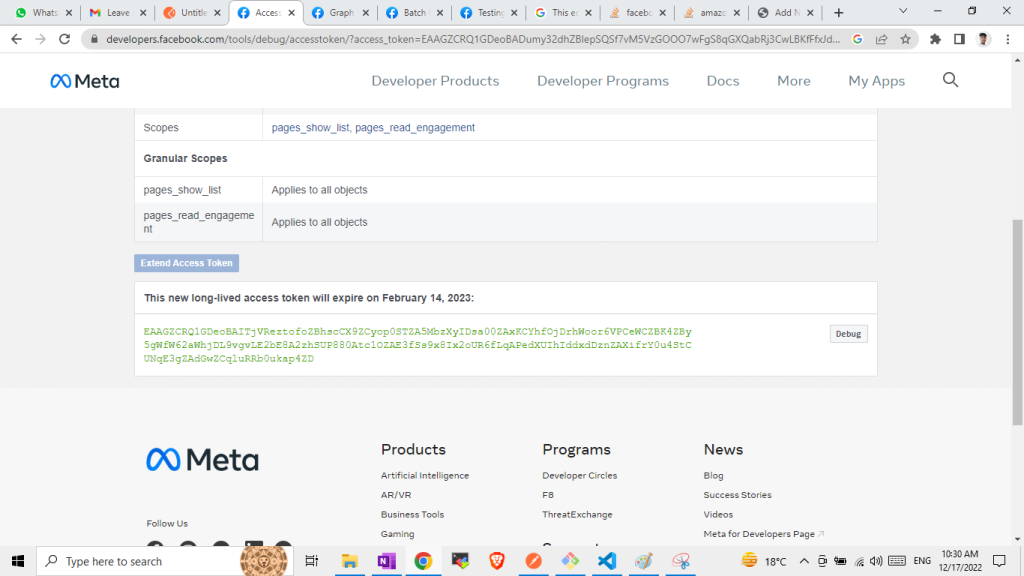Expand the Developer Products menu
This screenshot has width=1024, height=576.
(x=435, y=81)
